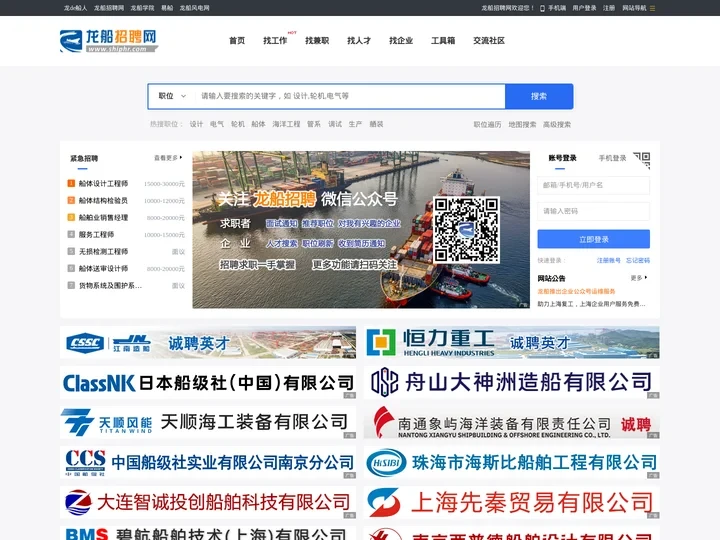Open 上海先秦贸易有限公司 banner

(512, 502)
